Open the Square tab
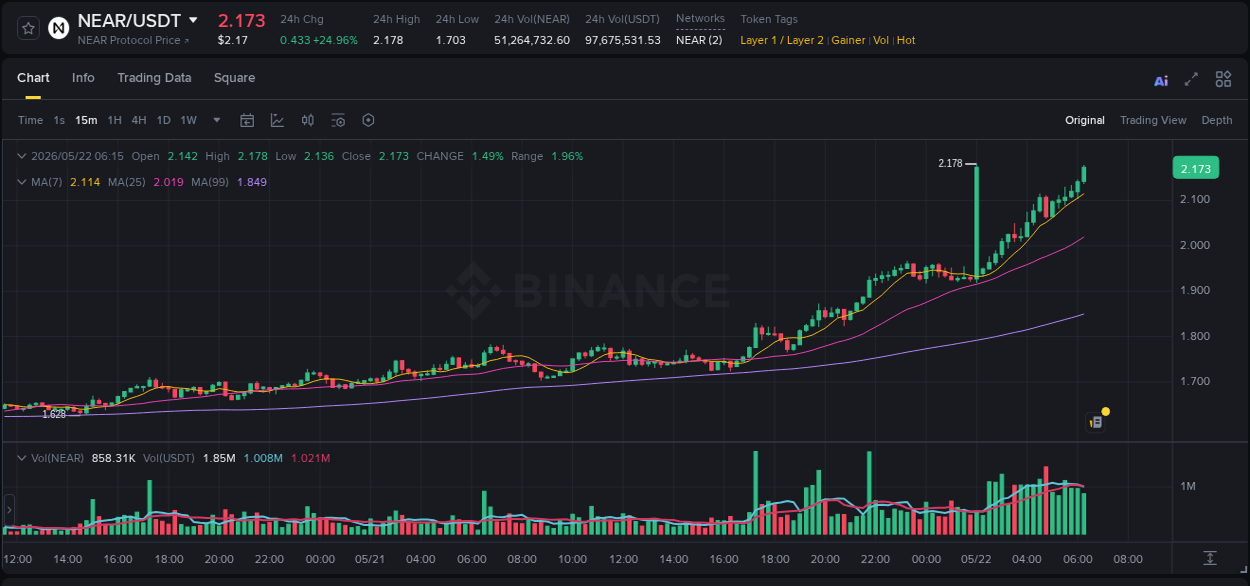Image resolution: width=1250 pixels, height=586 pixels. click(x=234, y=78)
